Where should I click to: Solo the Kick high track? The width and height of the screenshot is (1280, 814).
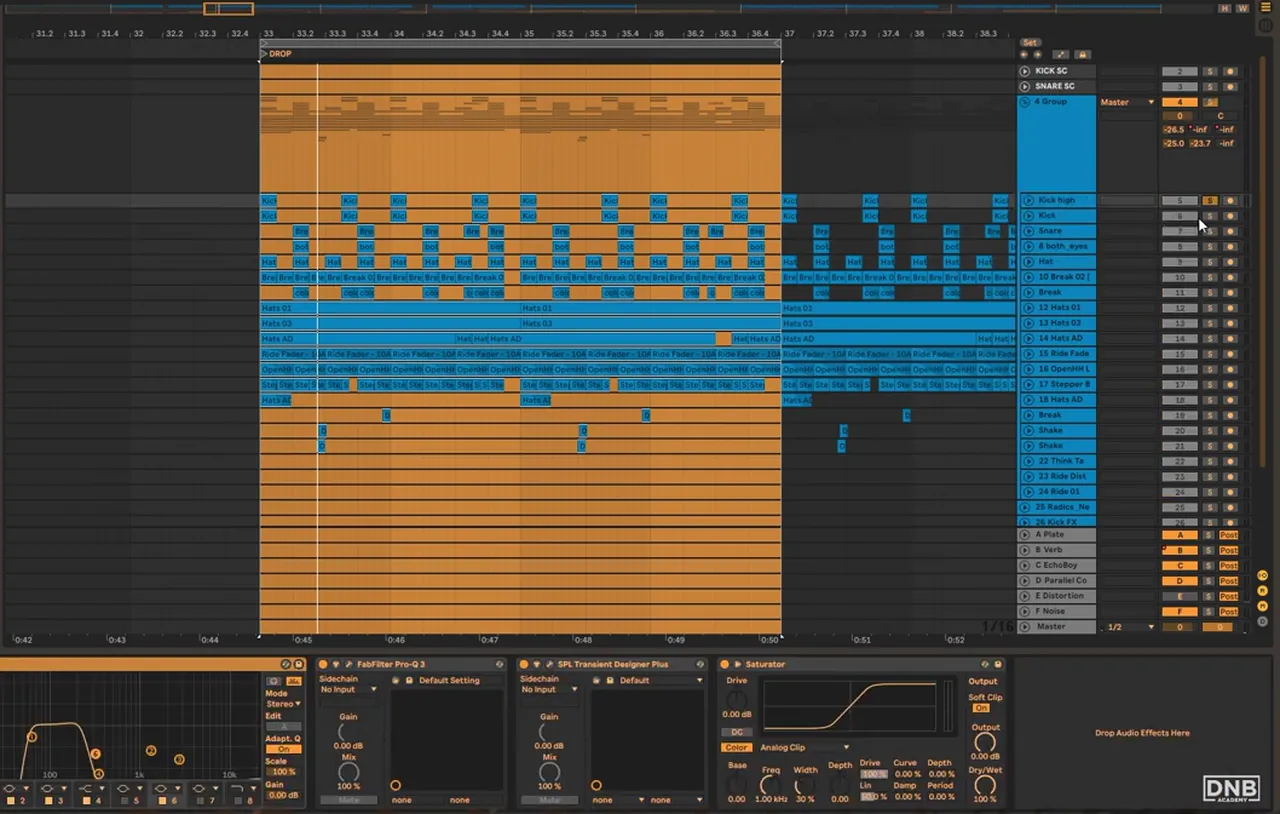[1210, 200]
